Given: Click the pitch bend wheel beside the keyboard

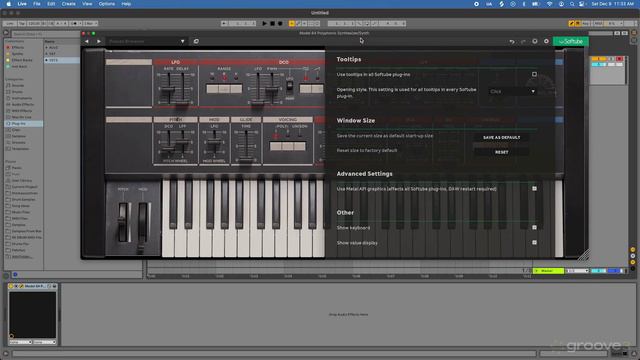Looking at the screenshot, I should (x=123, y=222).
